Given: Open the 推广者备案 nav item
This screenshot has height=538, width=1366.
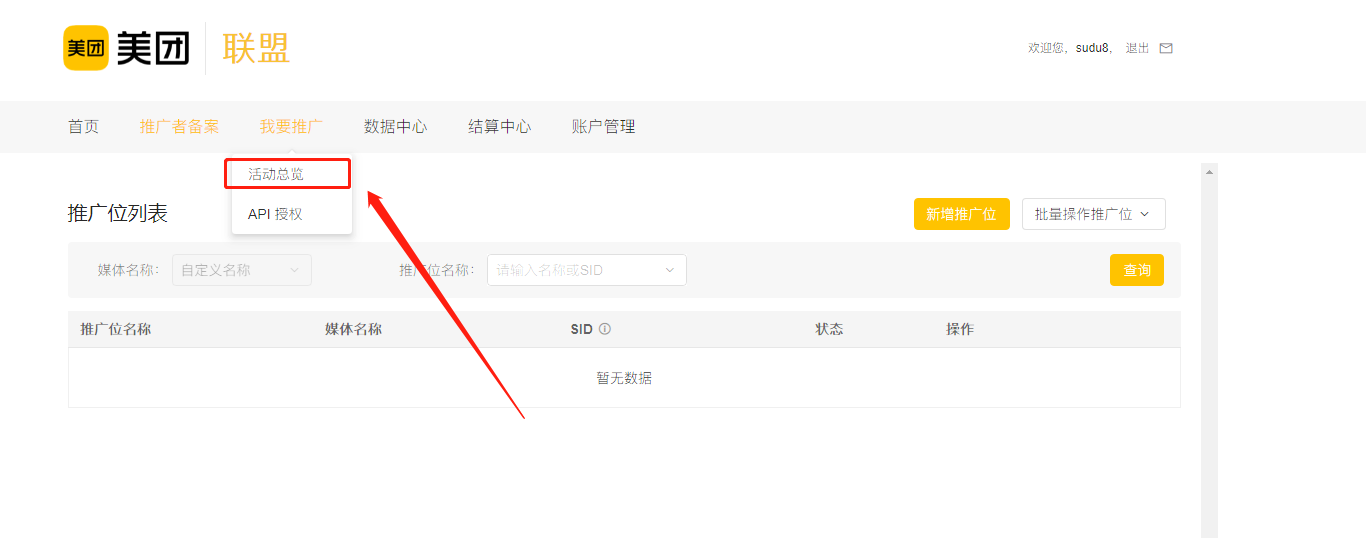Looking at the screenshot, I should 179,127.
